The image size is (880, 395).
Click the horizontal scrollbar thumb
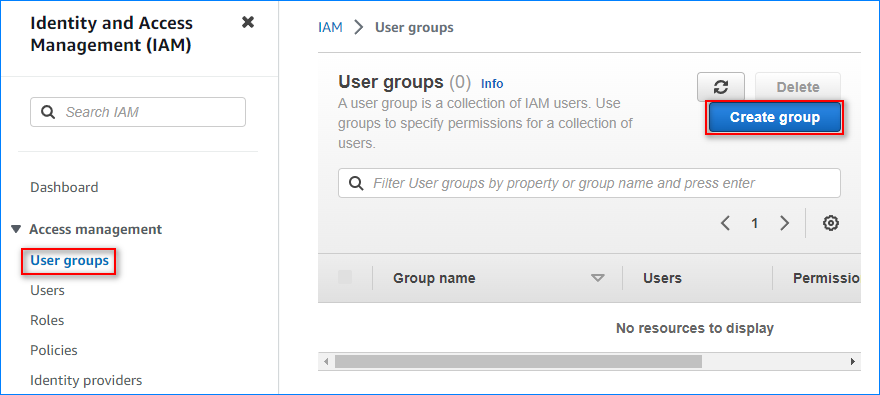click(518, 361)
